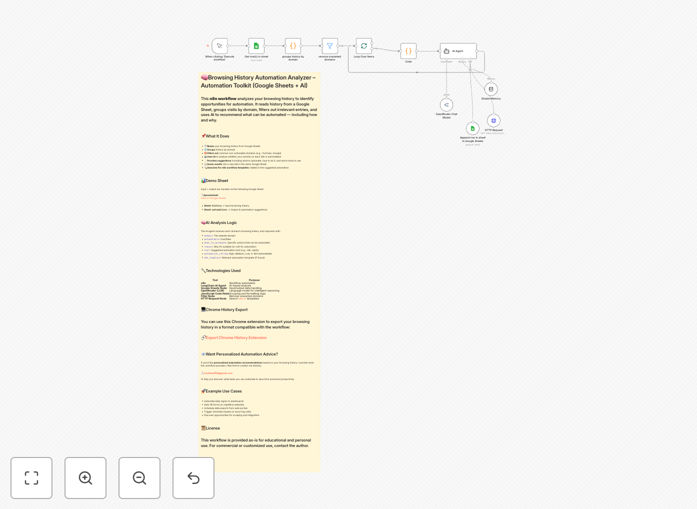The image size is (697, 509).
Task: Open the standalone Code node before AI Agent
Action: (409, 51)
